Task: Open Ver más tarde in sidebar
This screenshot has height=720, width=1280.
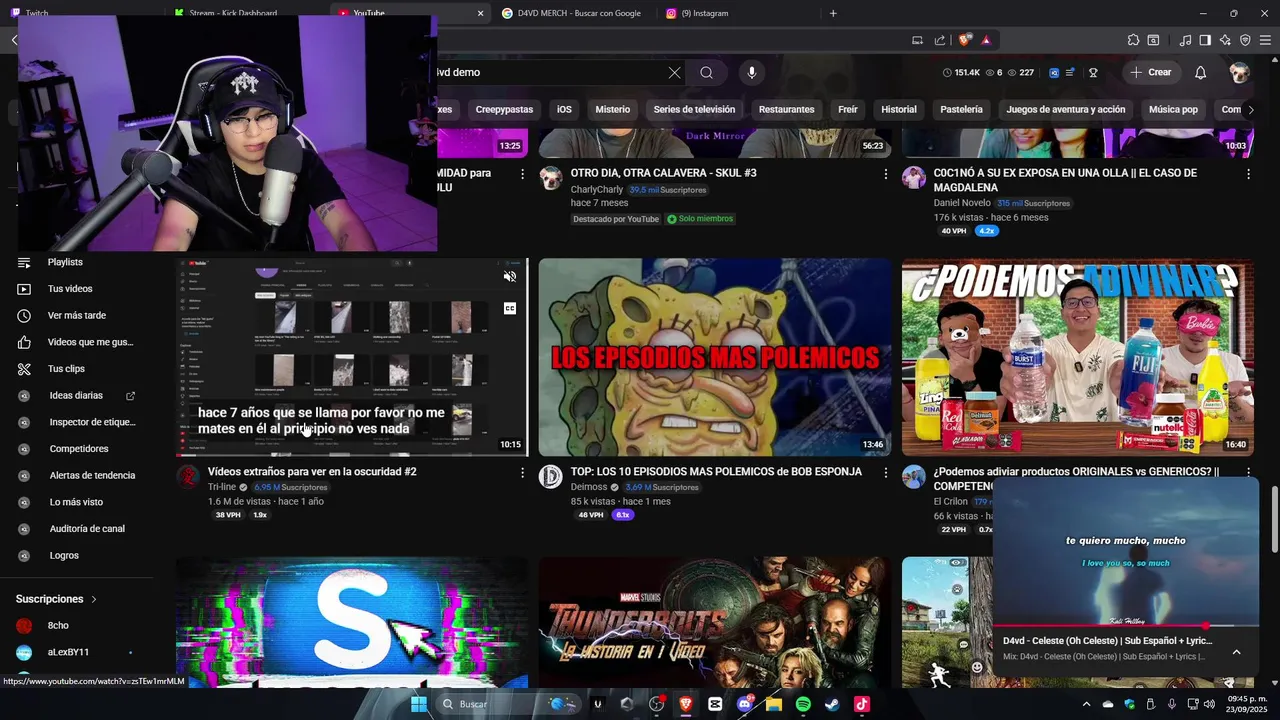Action: [x=80, y=315]
